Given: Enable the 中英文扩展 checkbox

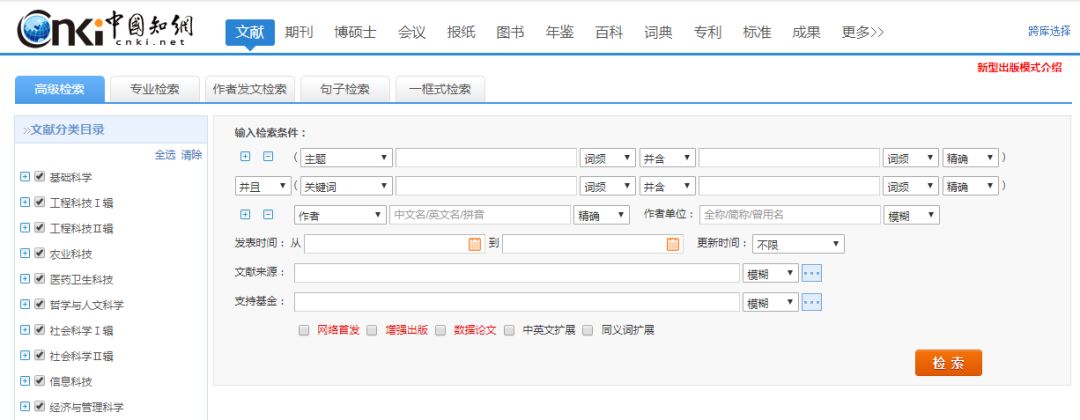Looking at the screenshot, I should coord(510,330).
